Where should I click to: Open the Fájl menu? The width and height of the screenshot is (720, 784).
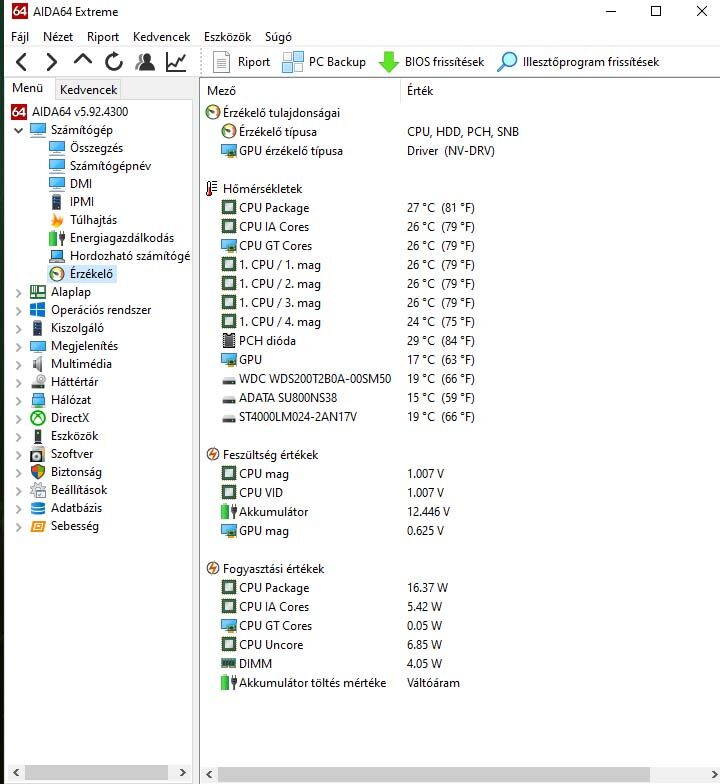pyautogui.click(x=20, y=37)
